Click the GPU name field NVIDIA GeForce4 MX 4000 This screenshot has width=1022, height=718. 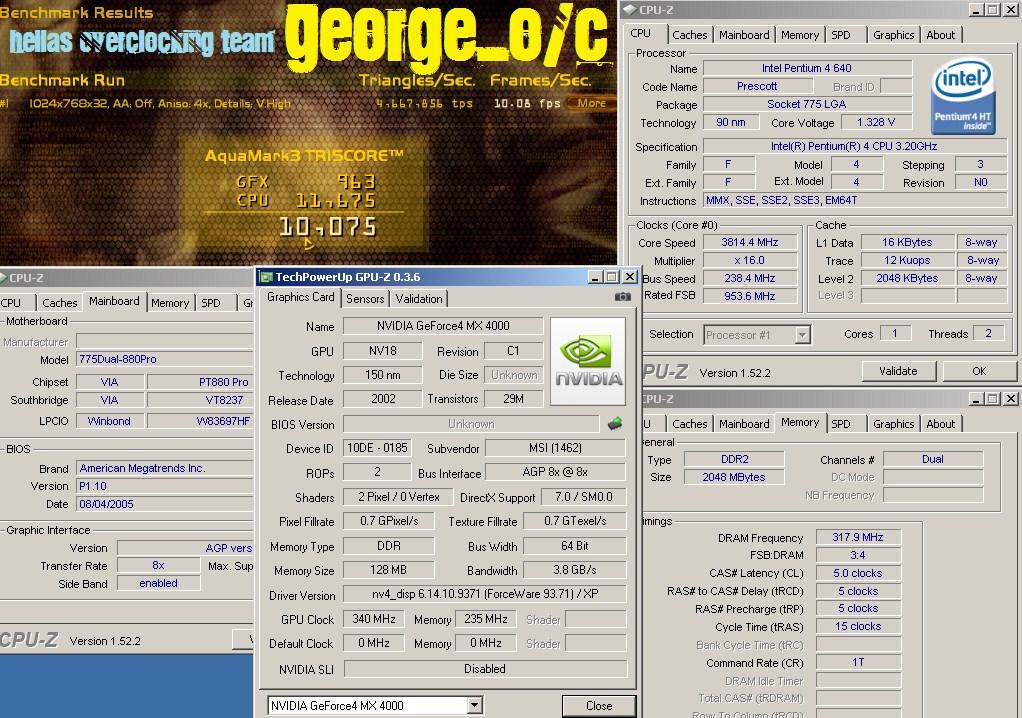[443, 326]
